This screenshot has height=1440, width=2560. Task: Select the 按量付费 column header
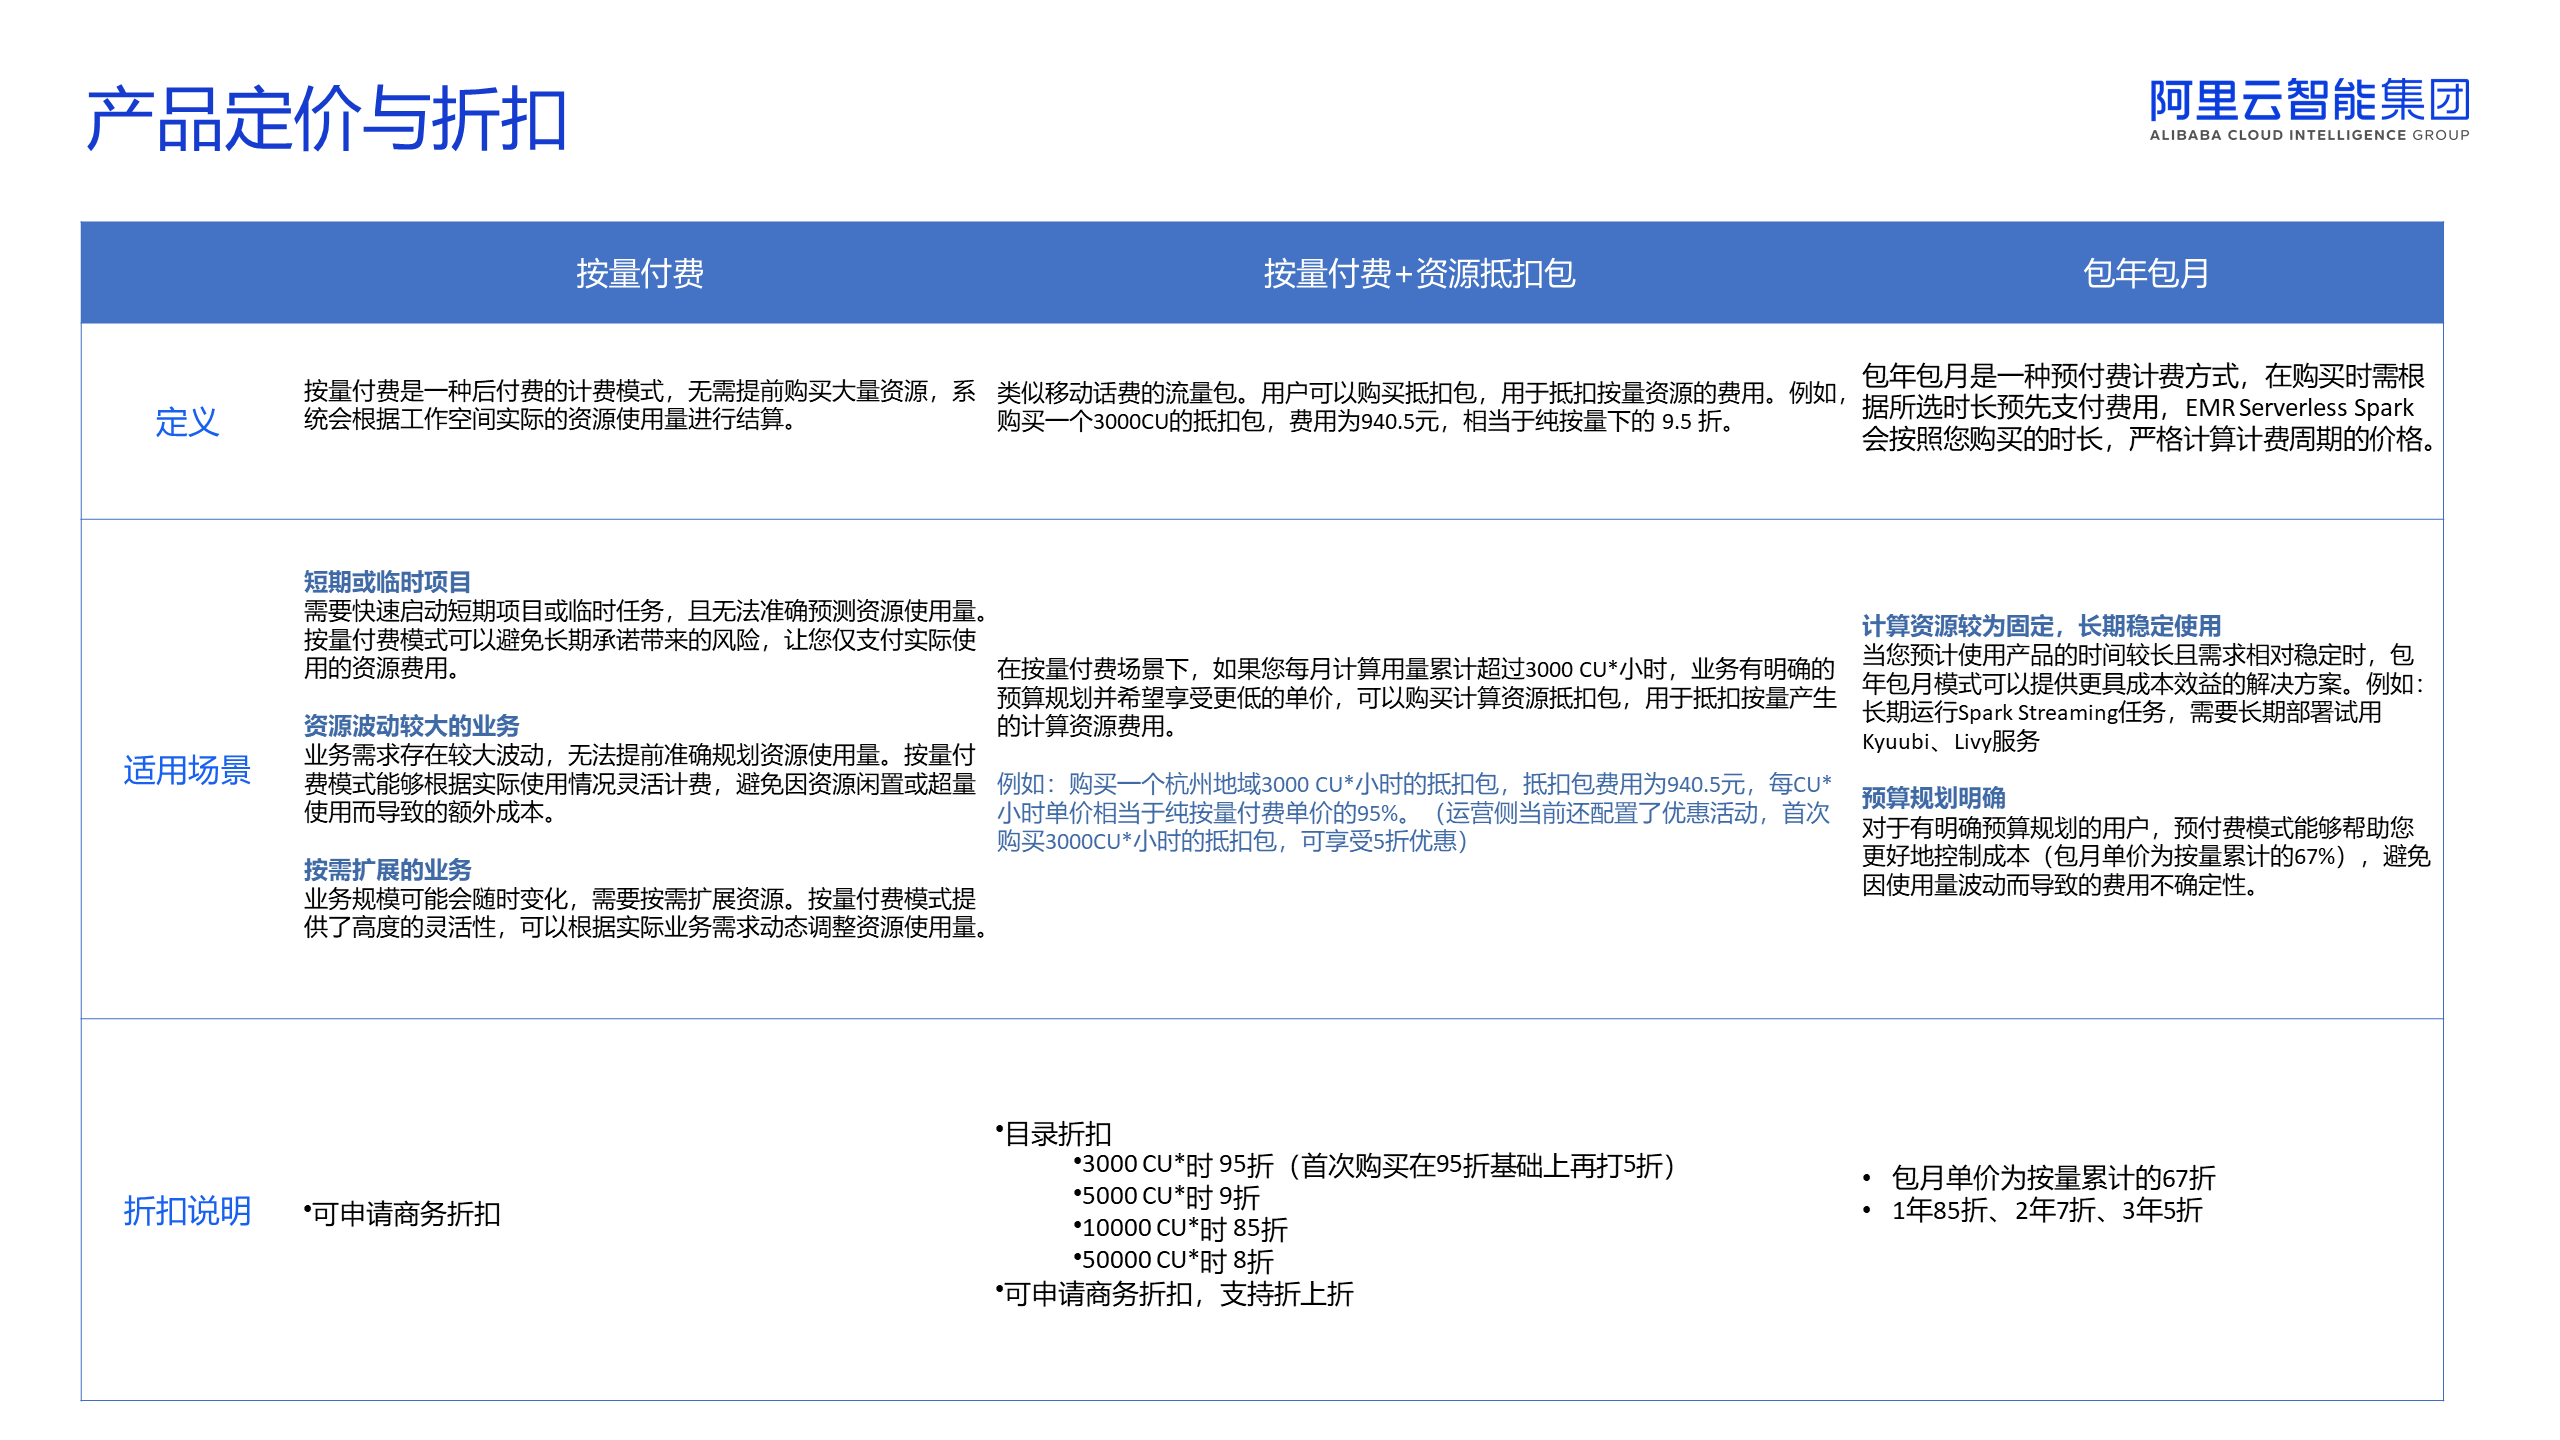(639, 273)
